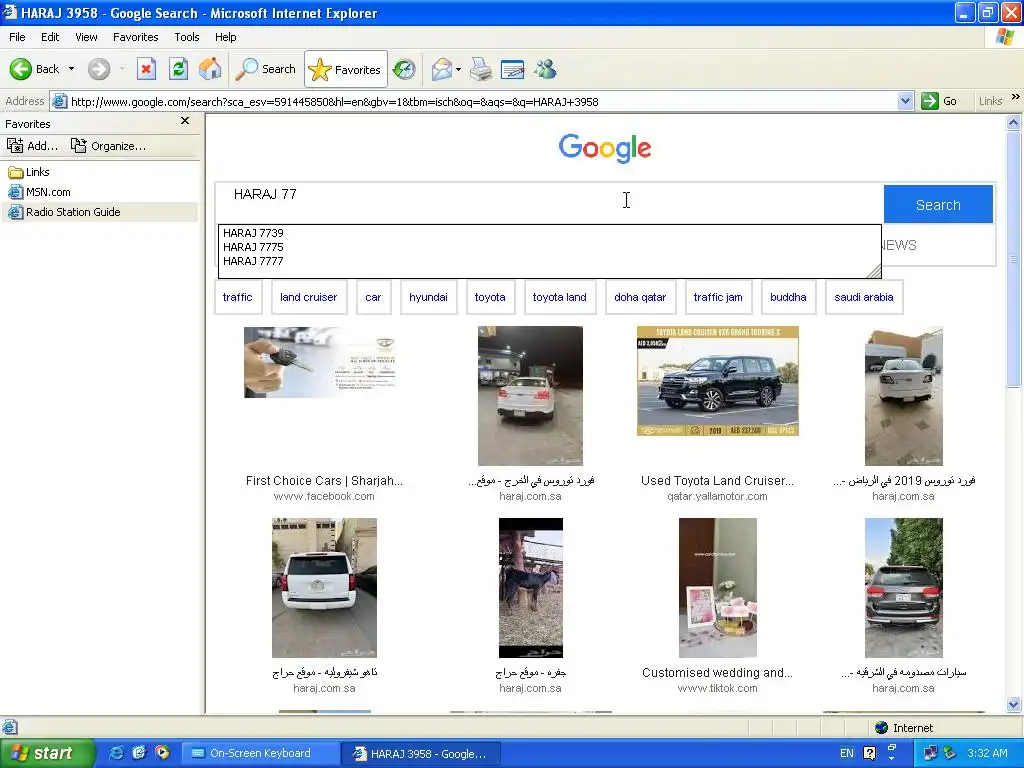Open the History clock icon
This screenshot has height=768, width=1024.
coord(404,69)
